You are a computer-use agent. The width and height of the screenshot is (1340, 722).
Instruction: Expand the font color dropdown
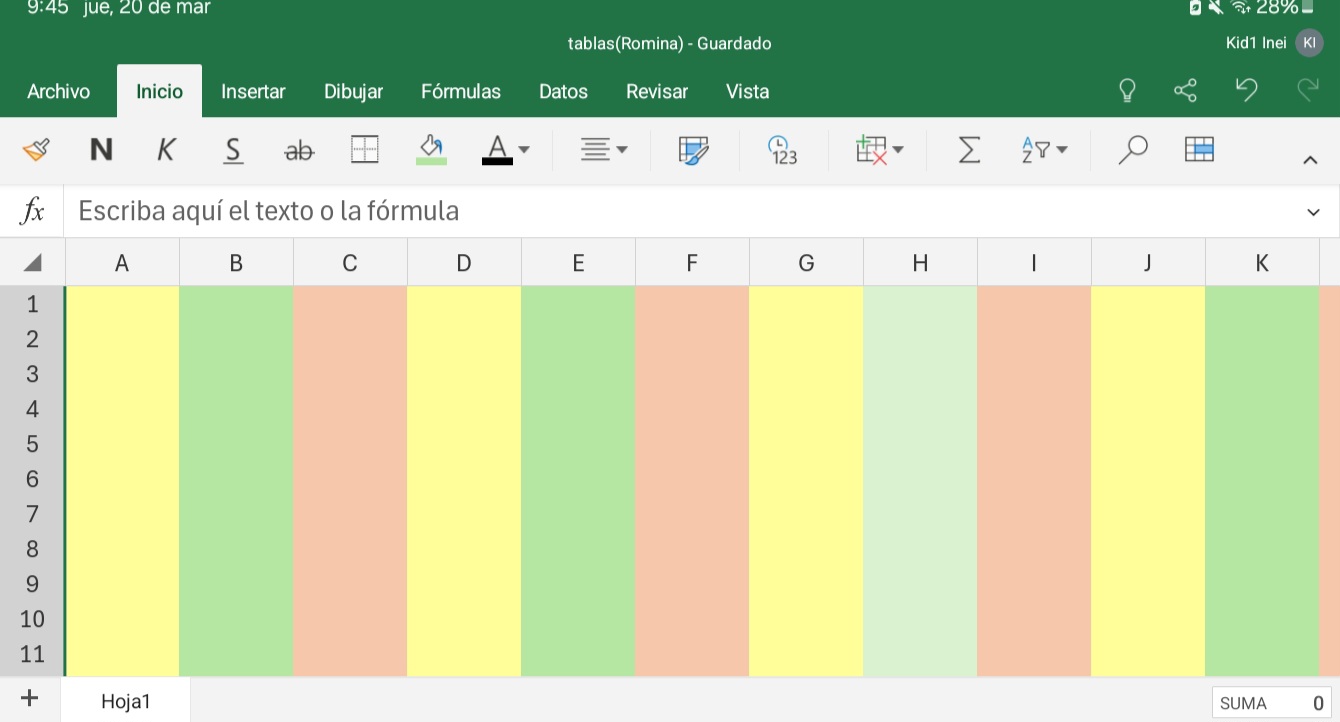click(x=524, y=150)
